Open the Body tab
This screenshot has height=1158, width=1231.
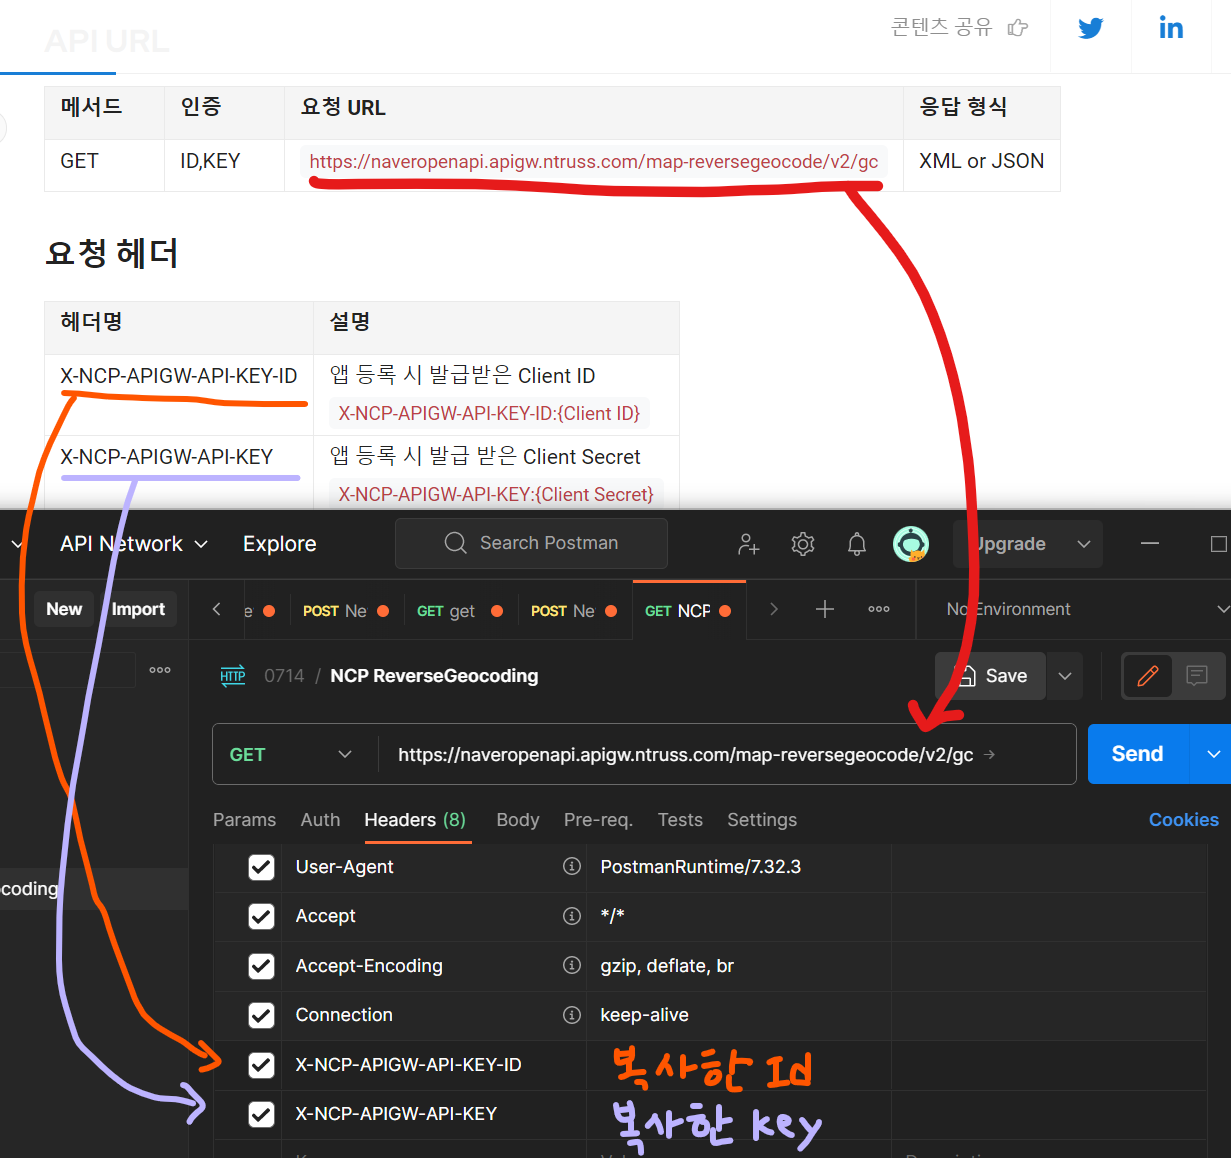coord(518,820)
